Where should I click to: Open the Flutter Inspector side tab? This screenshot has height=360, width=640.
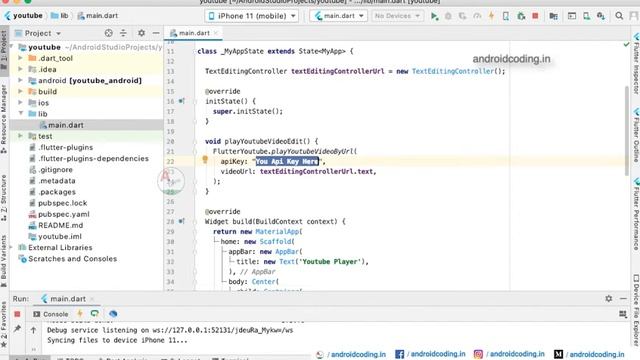point(636,64)
